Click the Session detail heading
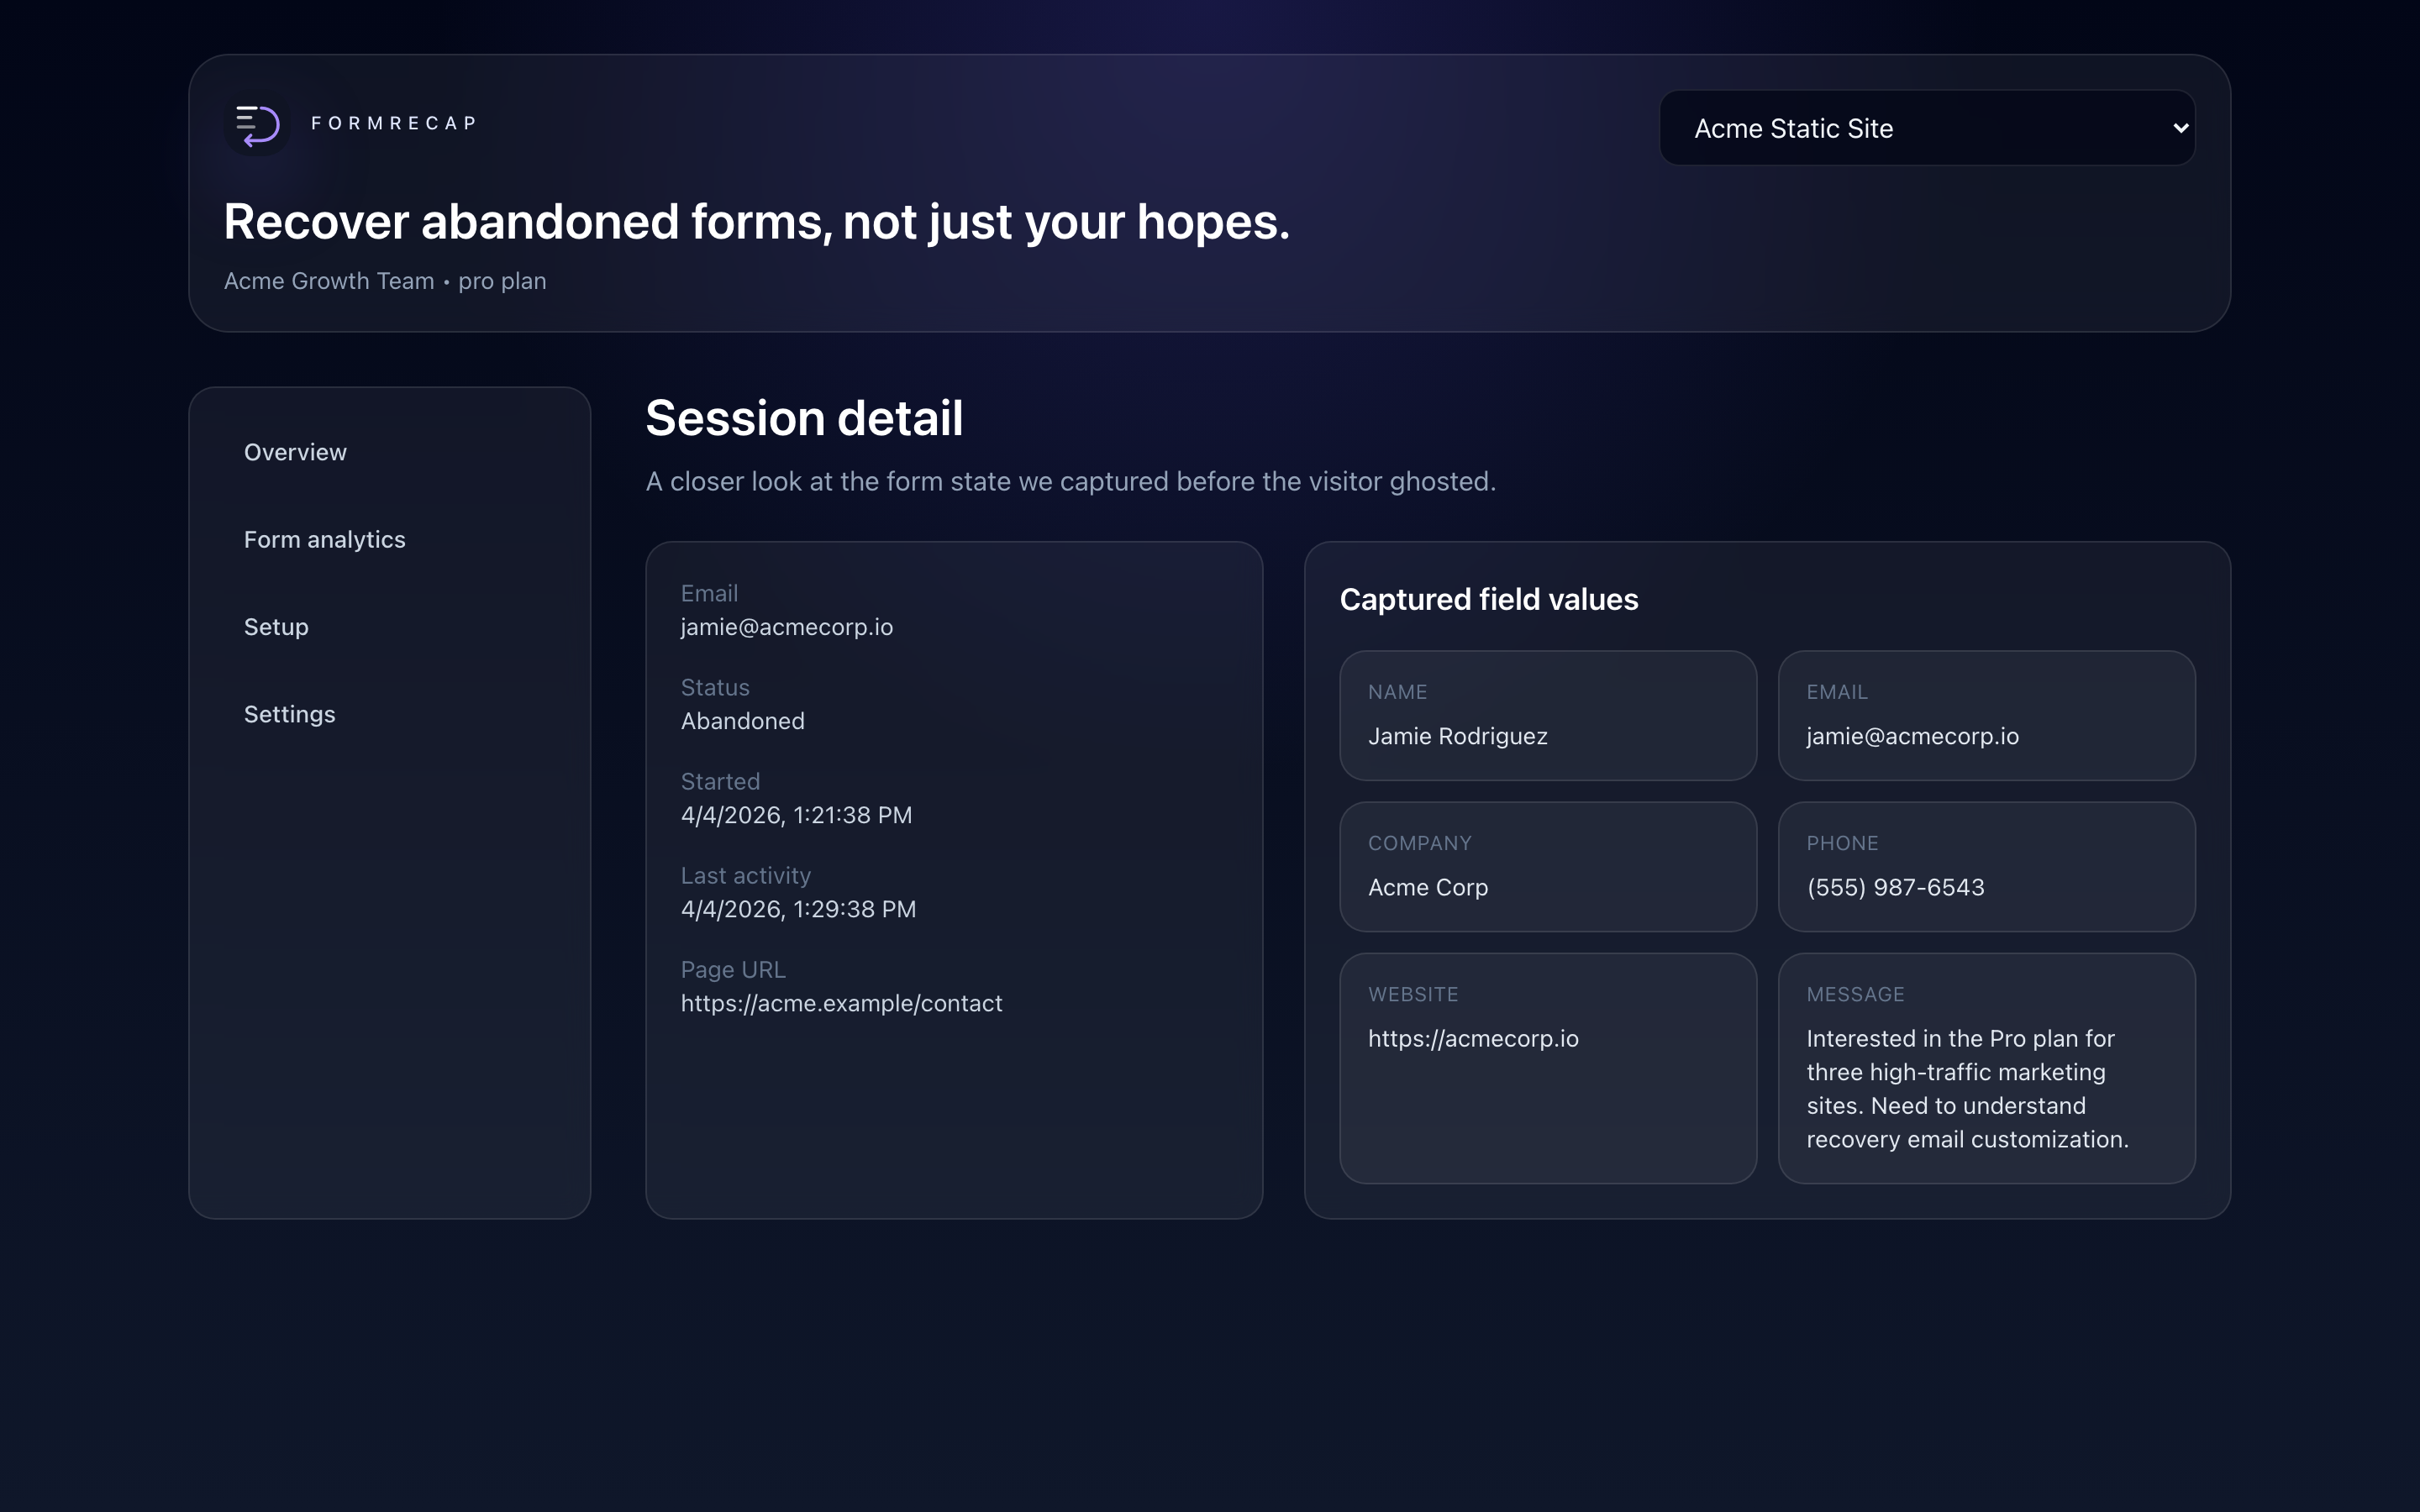The height and width of the screenshot is (1512, 2420). click(804, 418)
